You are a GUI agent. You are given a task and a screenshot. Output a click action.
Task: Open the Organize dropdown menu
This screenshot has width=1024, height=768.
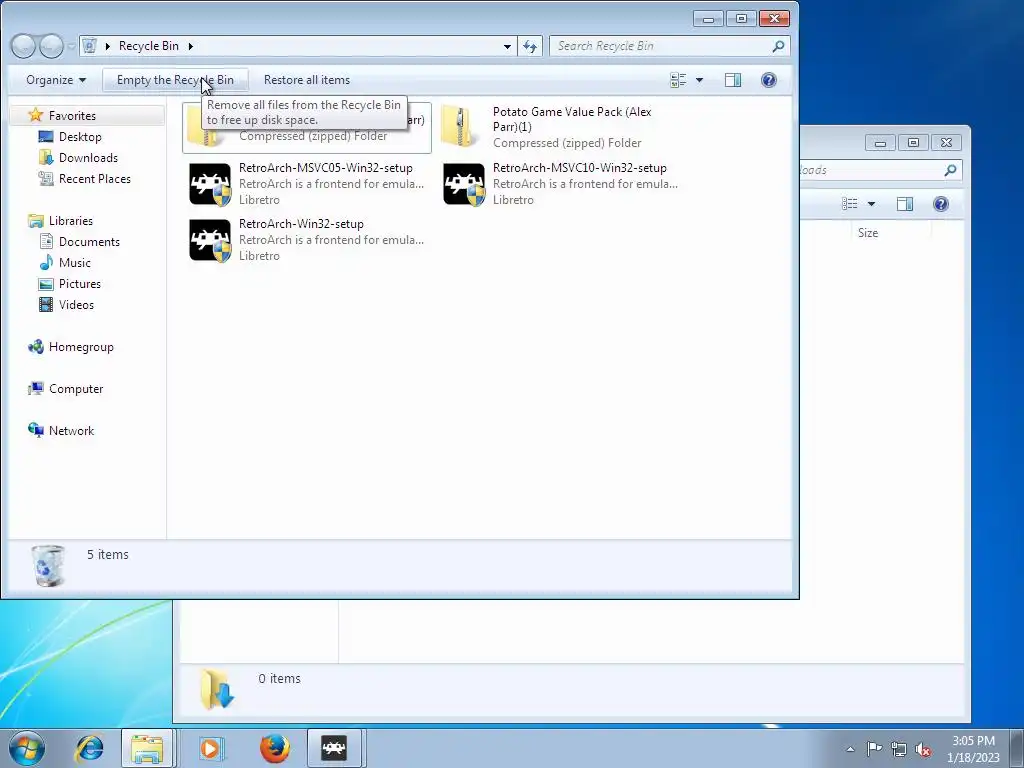point(56,80)
